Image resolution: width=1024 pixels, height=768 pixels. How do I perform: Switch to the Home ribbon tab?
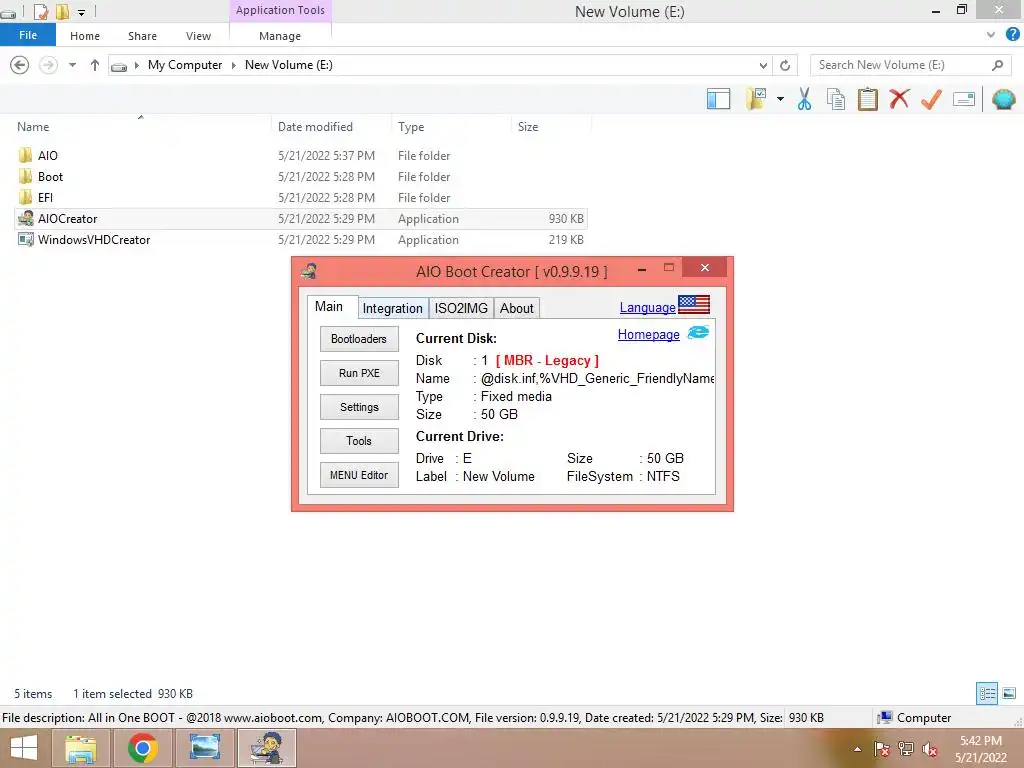click(85, 36)
